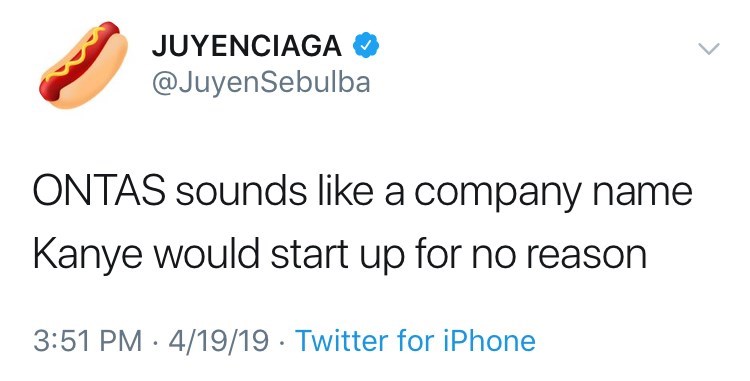Click the yellow mustard on the hot dog avatar
750x381 pixels.
point(75,56)
